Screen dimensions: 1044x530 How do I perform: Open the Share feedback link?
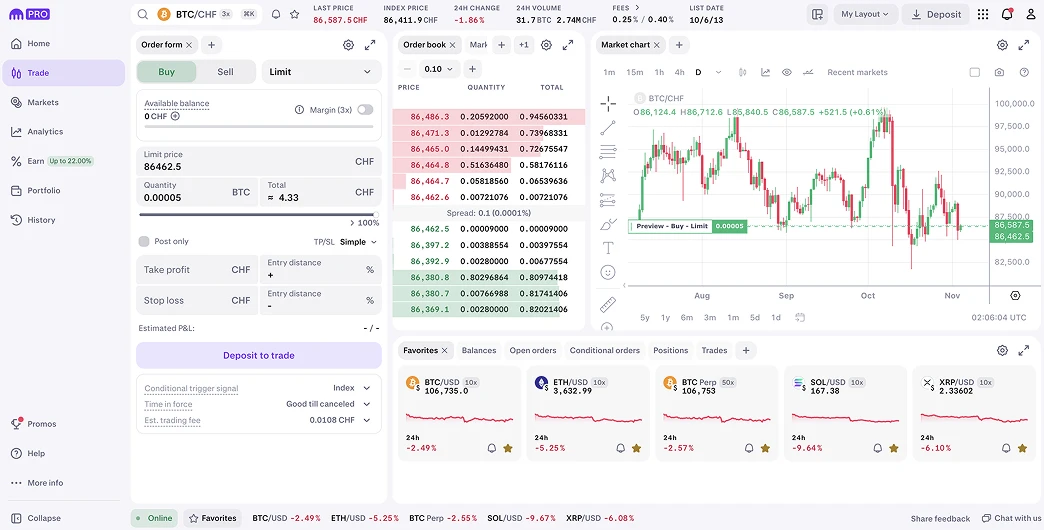[940, 519]
